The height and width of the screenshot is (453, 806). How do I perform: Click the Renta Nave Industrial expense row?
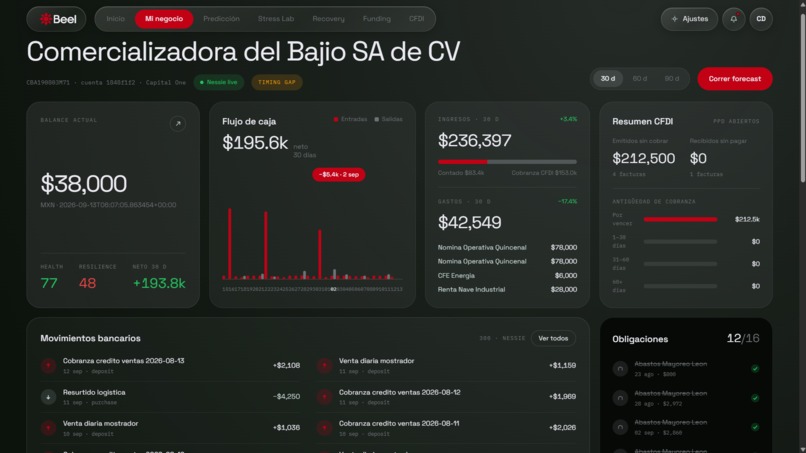click(x=507, y=289)
